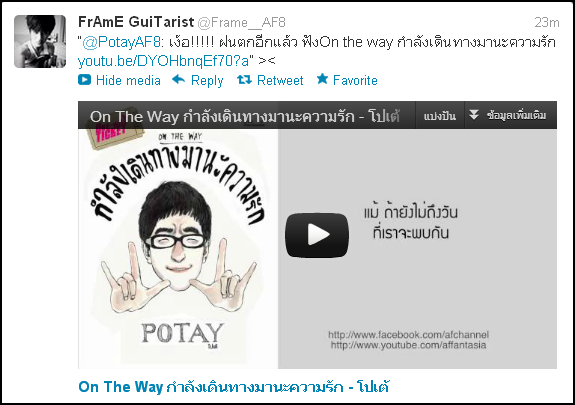Open the @Frame__AF8 username handle
575x405 pixels.
point(241,23)
